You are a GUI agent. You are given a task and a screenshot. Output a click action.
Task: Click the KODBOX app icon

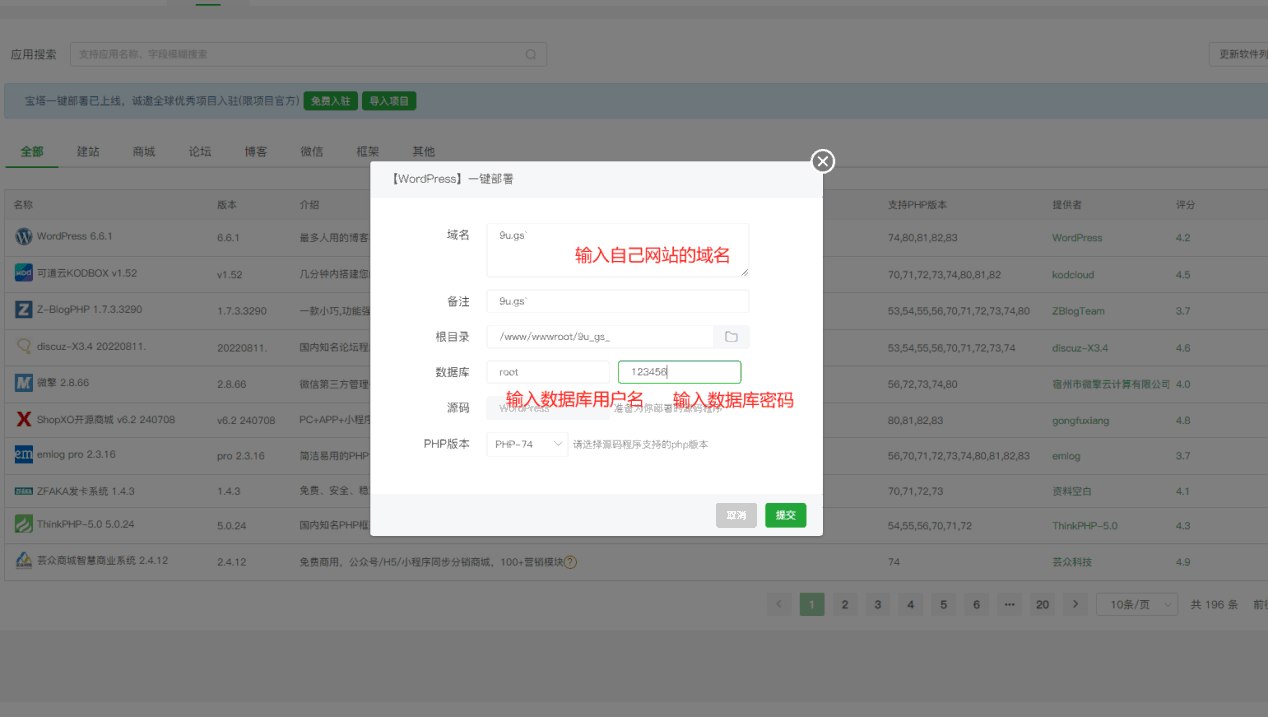(x=24, y=273)
